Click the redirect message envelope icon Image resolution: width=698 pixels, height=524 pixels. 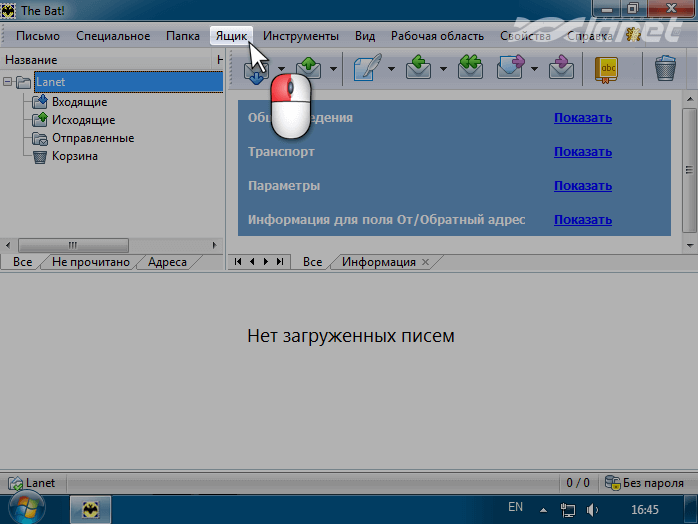(x=562, y=69)
